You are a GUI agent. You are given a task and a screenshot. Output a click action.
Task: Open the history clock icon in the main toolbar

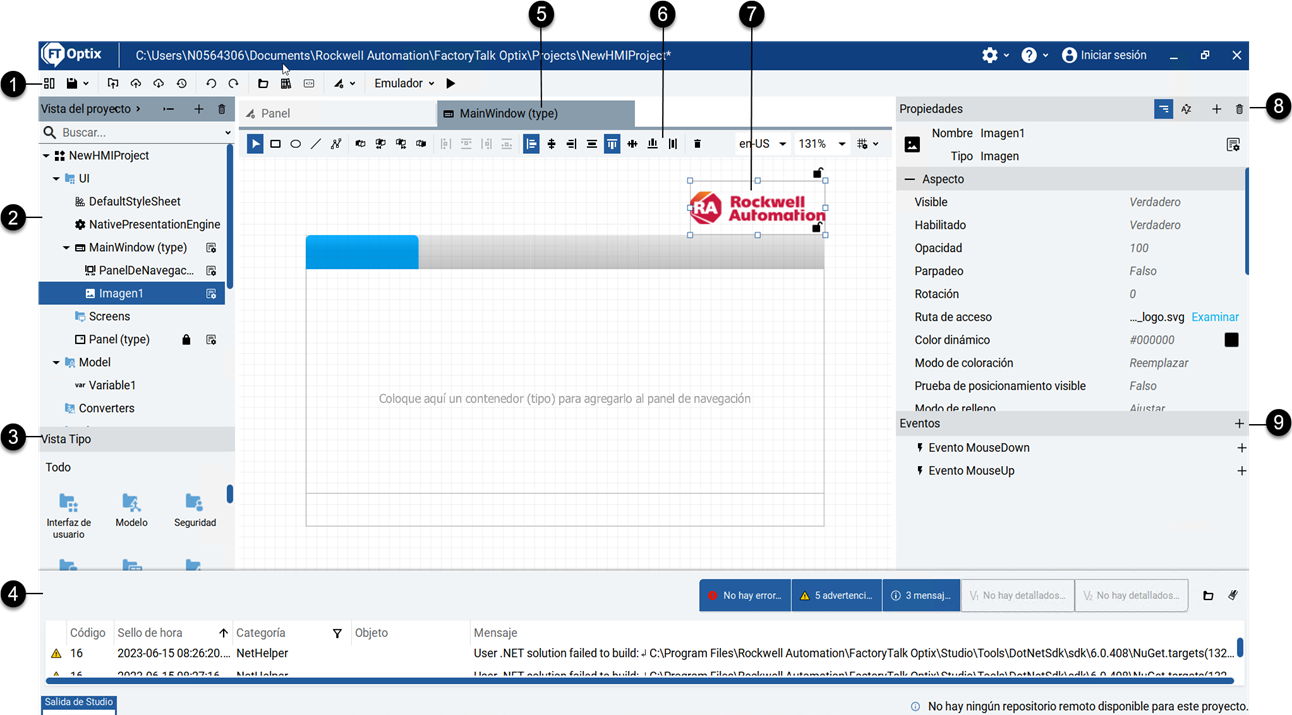point(181,84)
